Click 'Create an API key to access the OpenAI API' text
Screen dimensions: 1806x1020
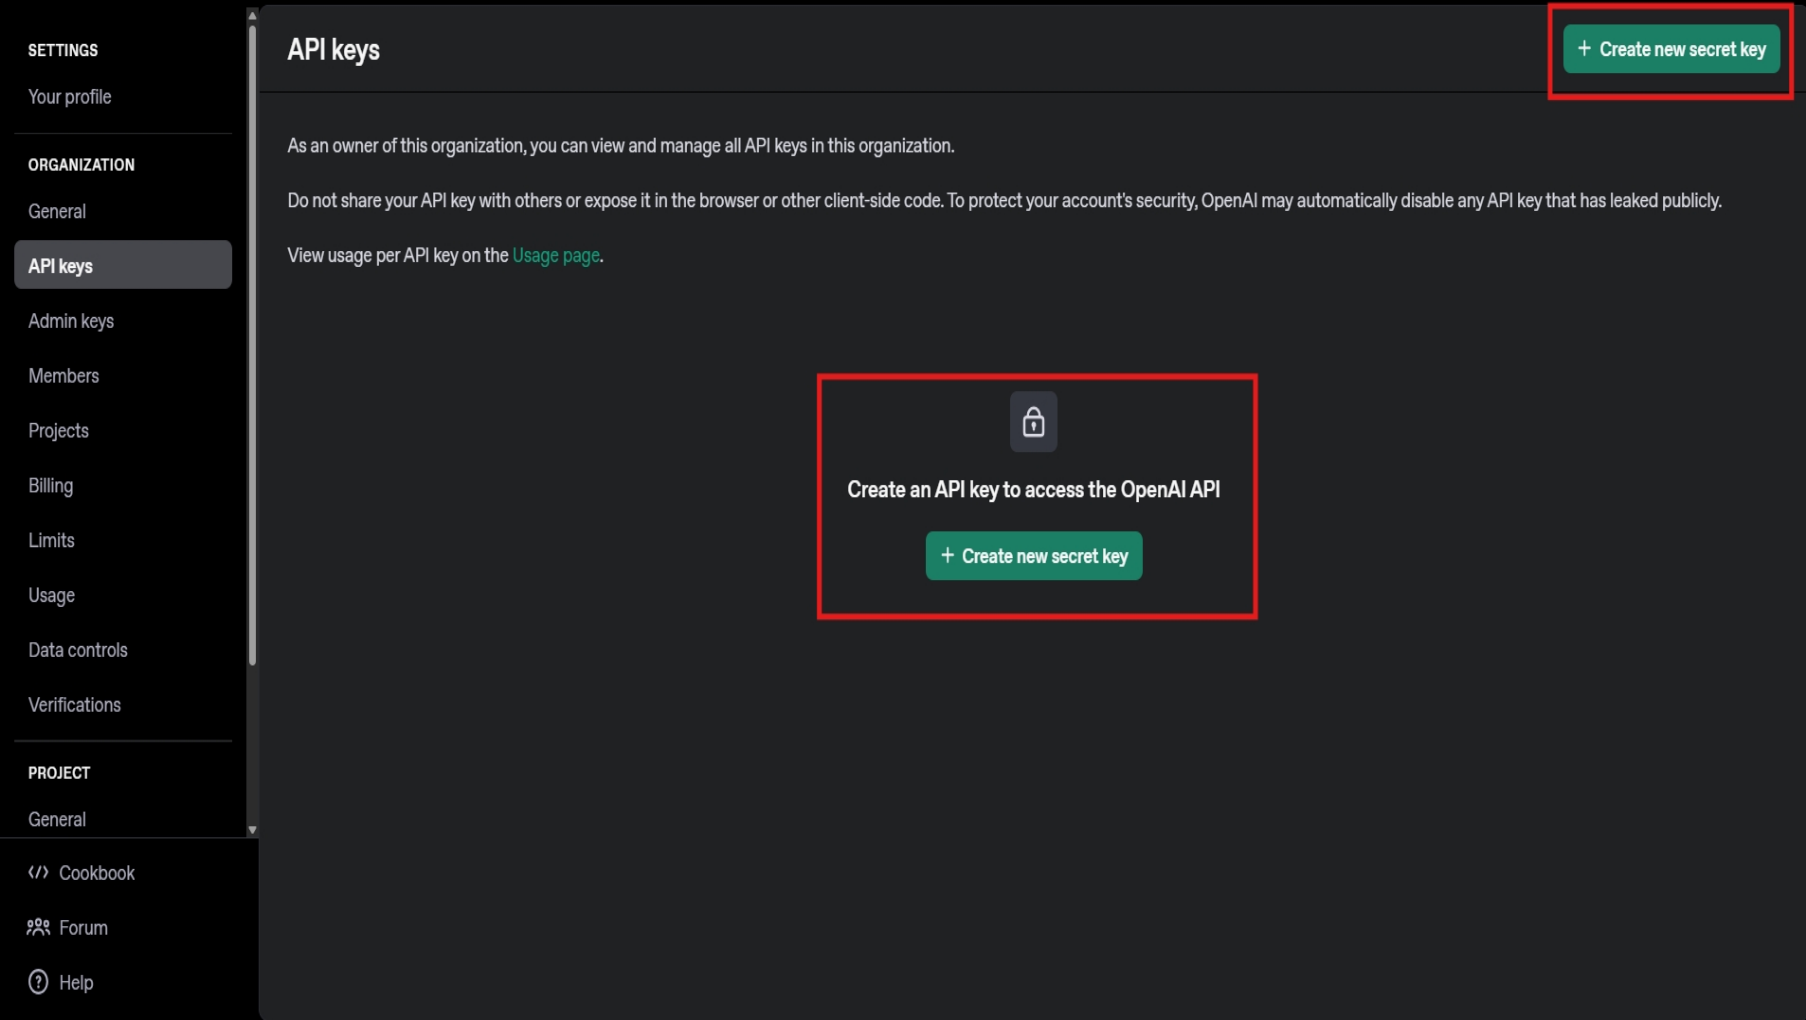[x=1033, y=490]
